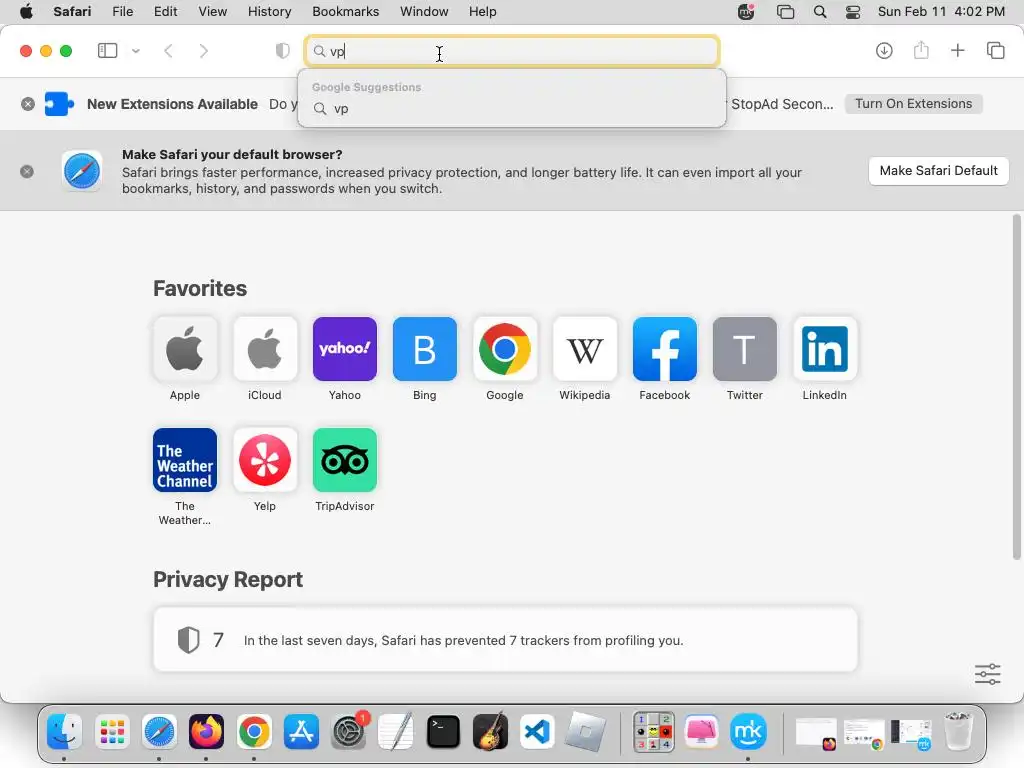Click the Spotlight search icon in menu bar
The height and width of the screenshot is (768, 1024).
click(820, 12)
